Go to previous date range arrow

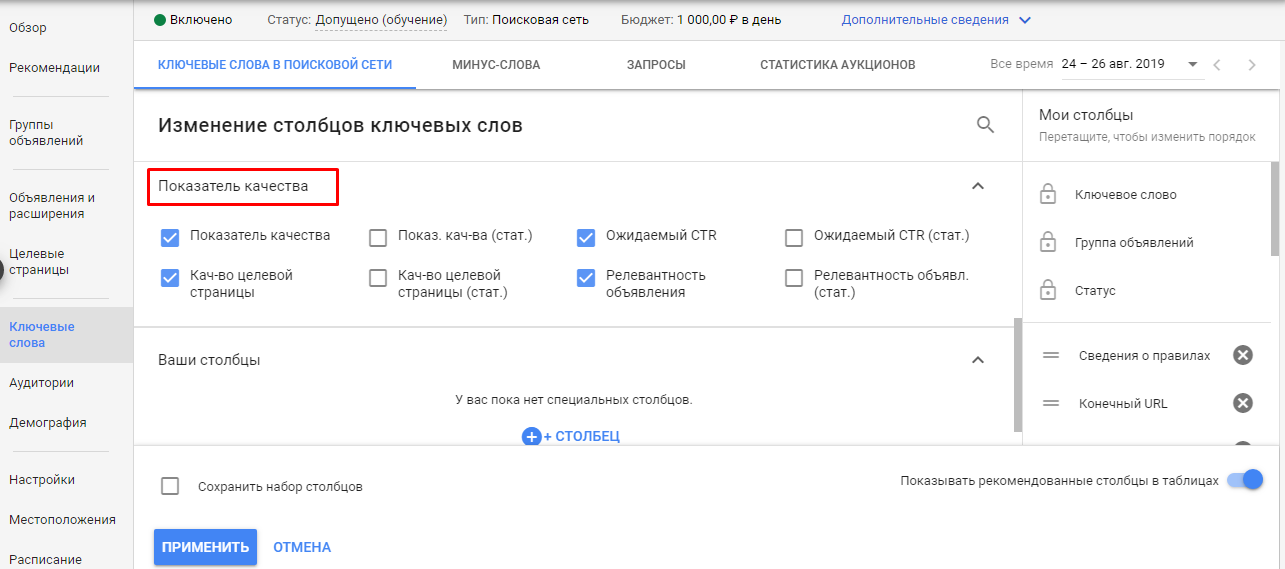tap(1217, 65)
